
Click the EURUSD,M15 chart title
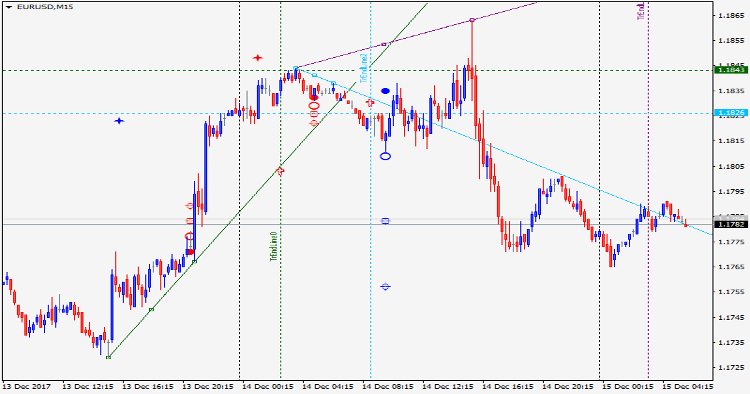pyautogui.click(x=45, y=7)
